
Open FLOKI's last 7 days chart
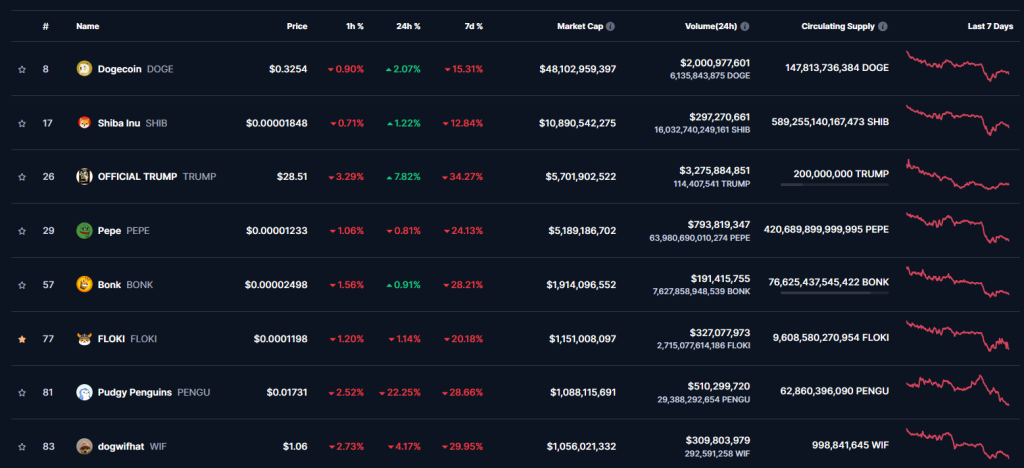coord(957,335)
